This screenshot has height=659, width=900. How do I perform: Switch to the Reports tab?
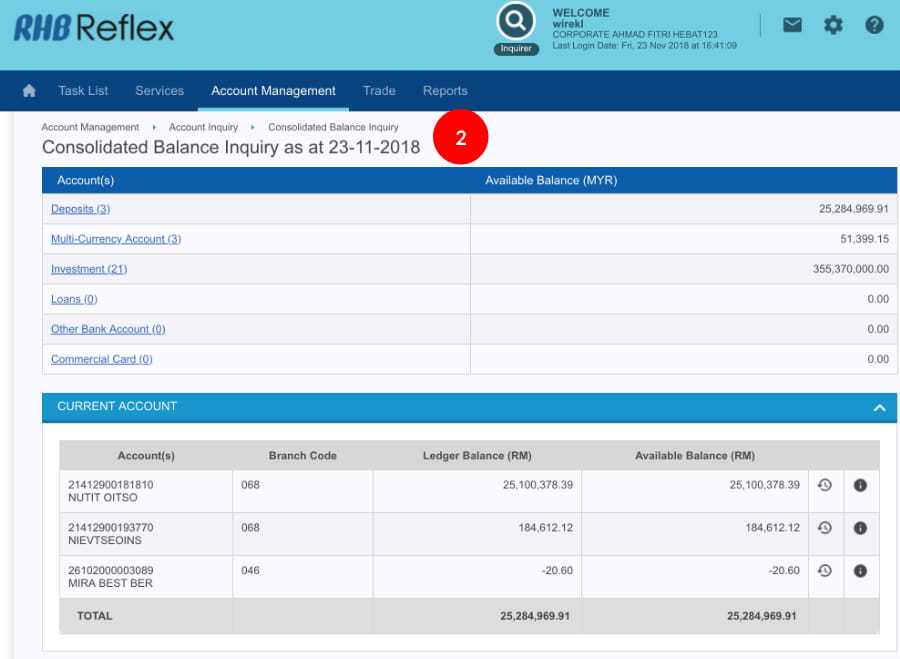445,91
